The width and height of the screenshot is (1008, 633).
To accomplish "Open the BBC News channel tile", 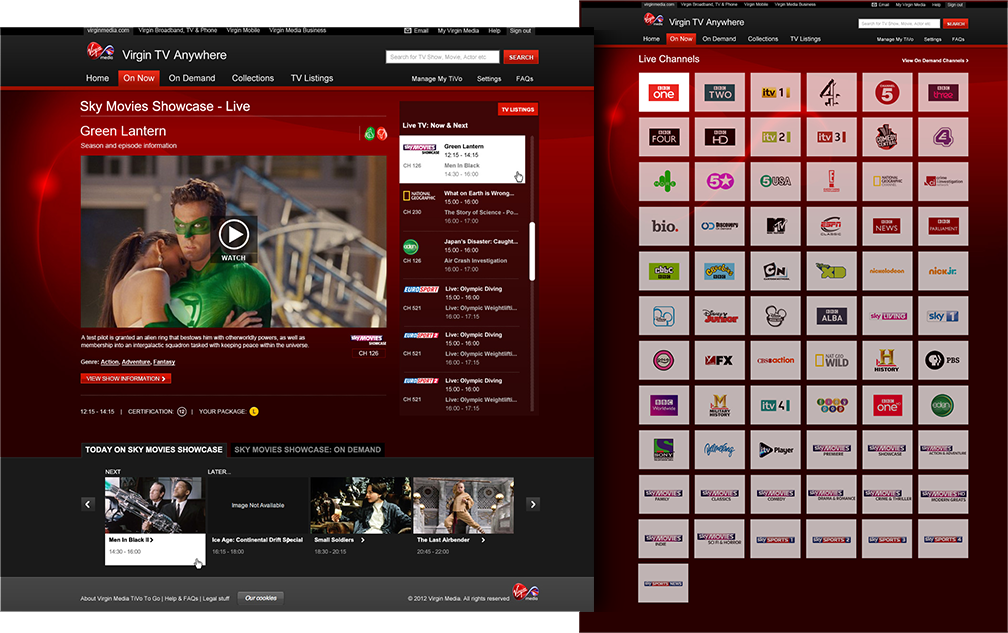I will coord(887,226).
